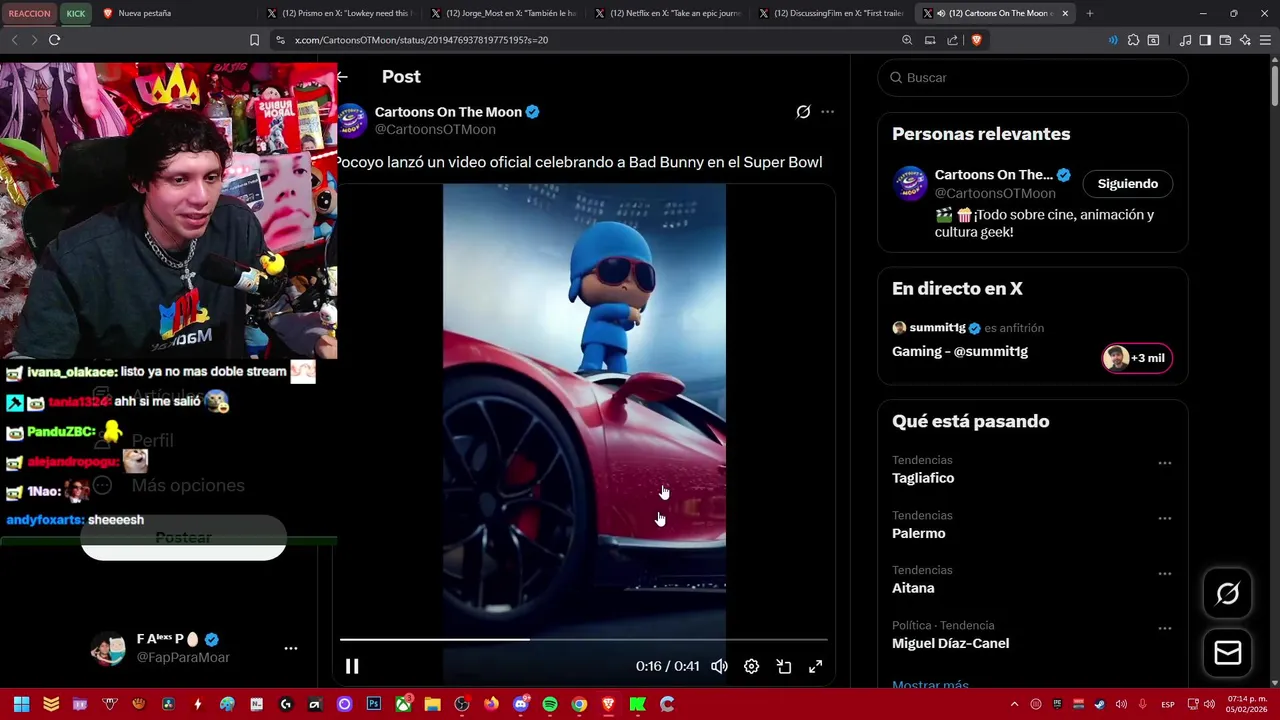The image size is (1280, 720).
Task: Open Cartoons On The Moon author name
Action: click(x=448, y=112)
